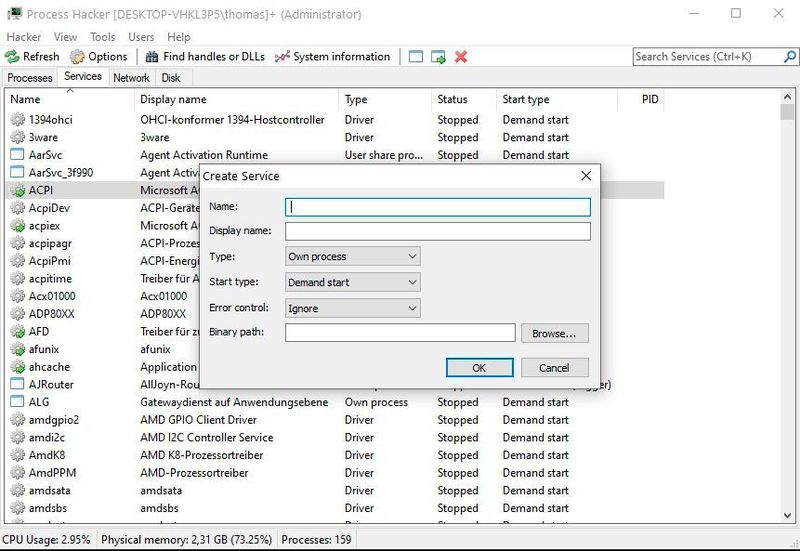Screen dimensions: 800x551
Task: Open the Error control dropdown
Action: [353, 308]
